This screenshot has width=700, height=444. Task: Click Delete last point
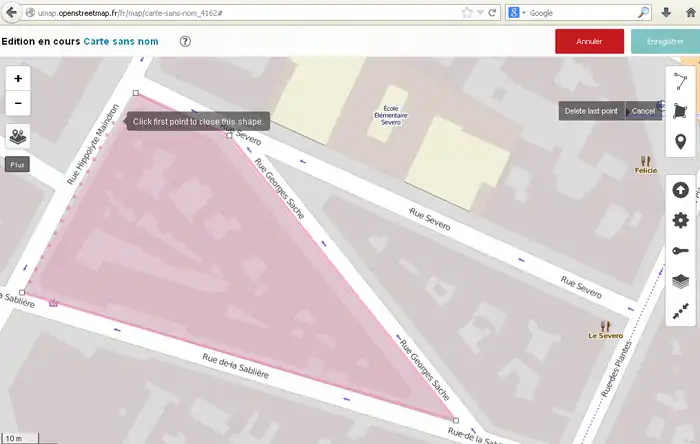[591, 111]
